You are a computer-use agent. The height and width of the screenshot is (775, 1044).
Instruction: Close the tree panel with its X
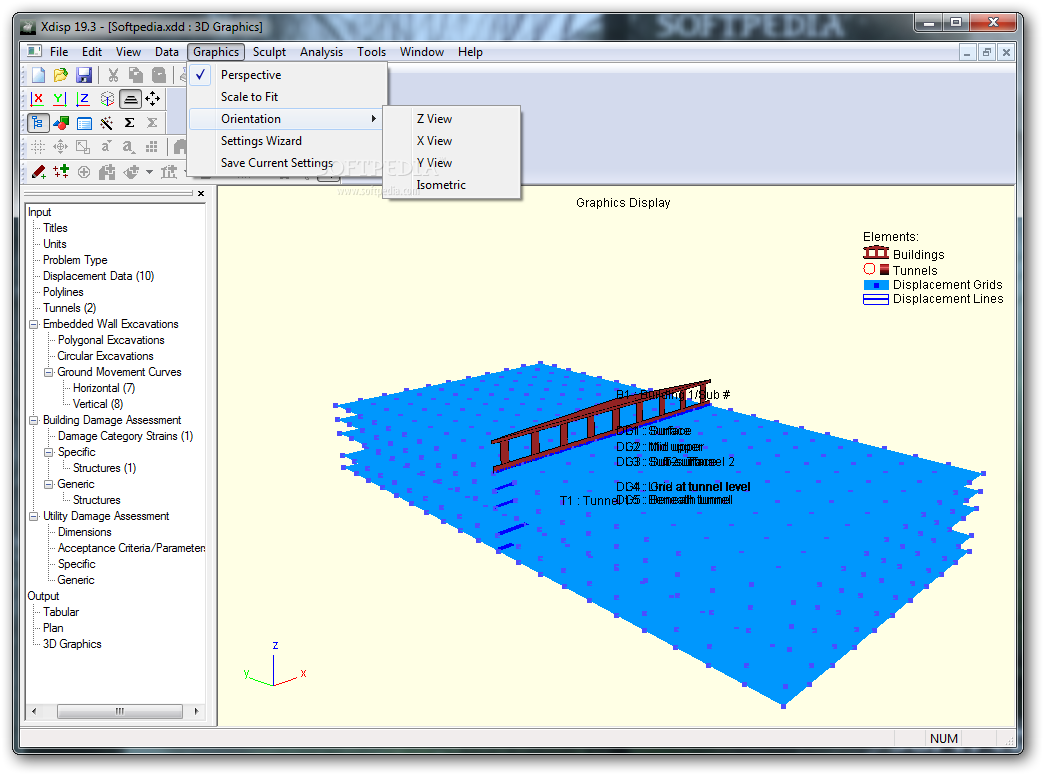[201, 193]
